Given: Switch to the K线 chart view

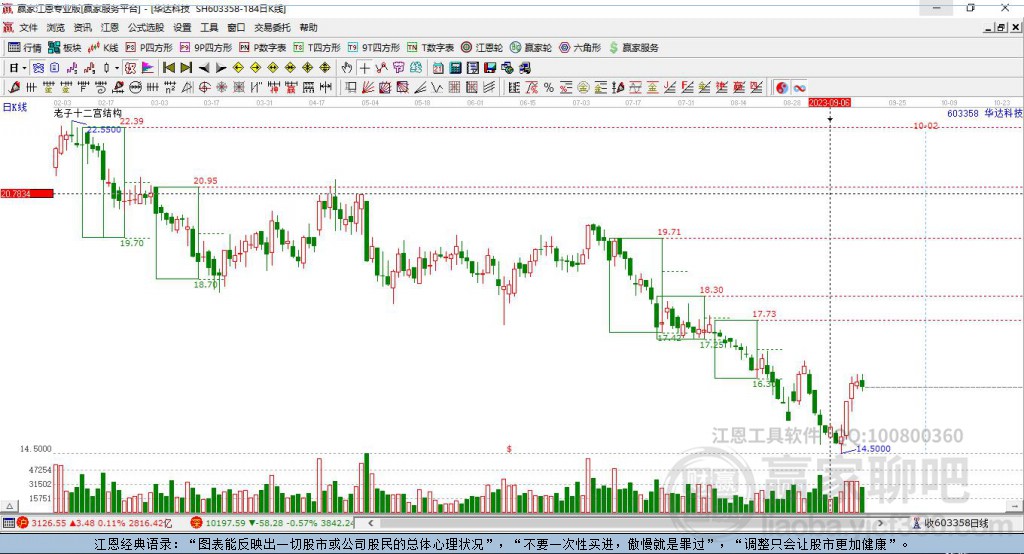Looking at the screenshot, I should tap(103, 48).
